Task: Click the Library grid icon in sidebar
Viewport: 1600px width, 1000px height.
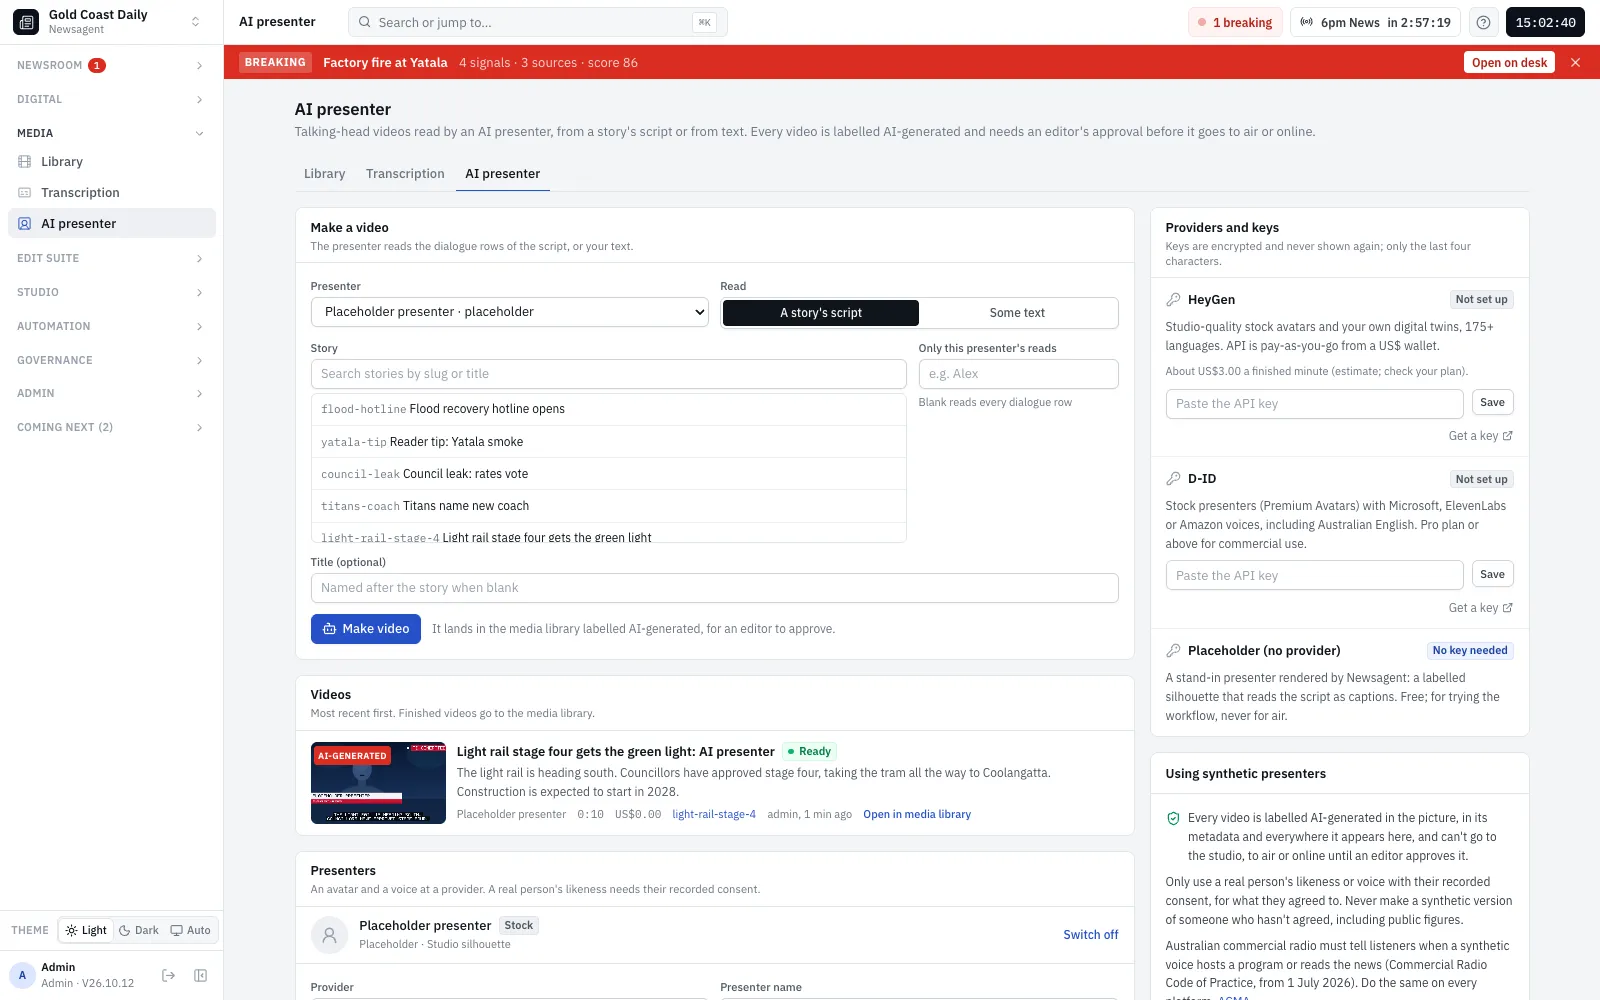Action: [x=25, y=161]
